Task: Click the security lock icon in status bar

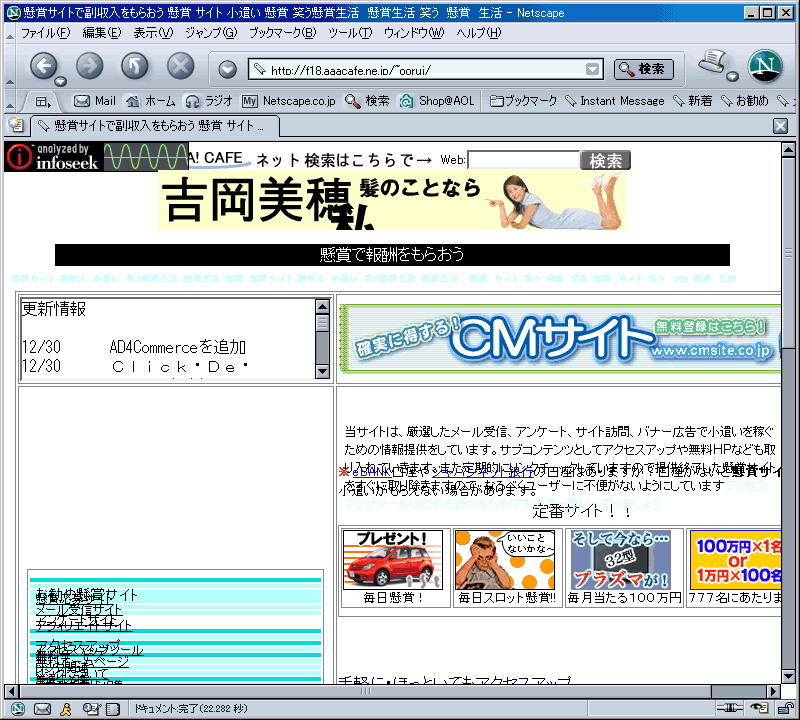Action: (x=785, y=708)
